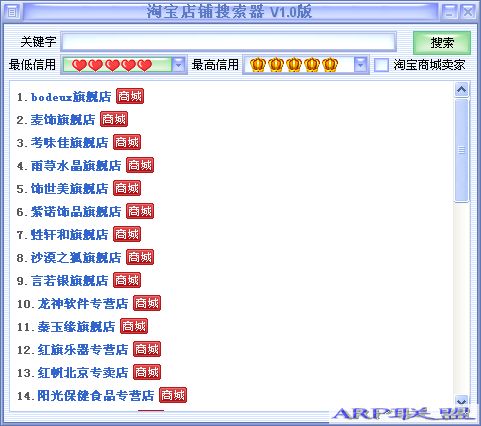Open the 牲轩和旗舰店 shop link

70,235
